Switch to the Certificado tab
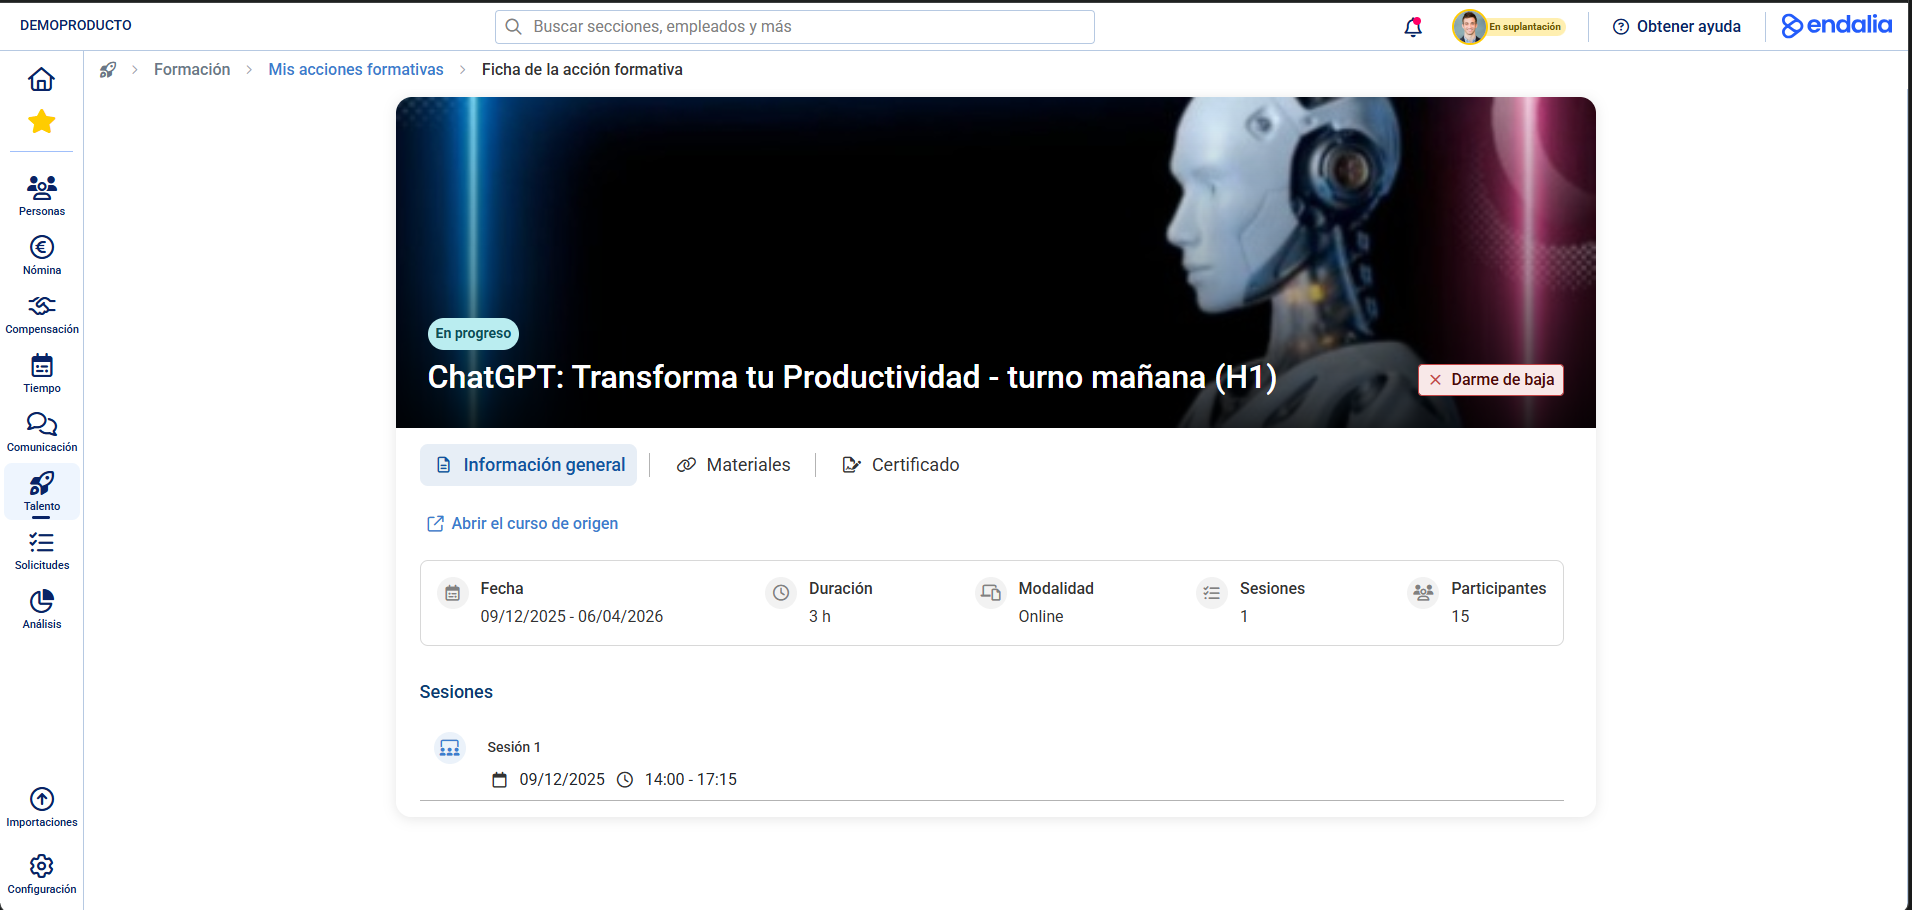Screen dimensions: 1912x910 click(x=900, y=465)
